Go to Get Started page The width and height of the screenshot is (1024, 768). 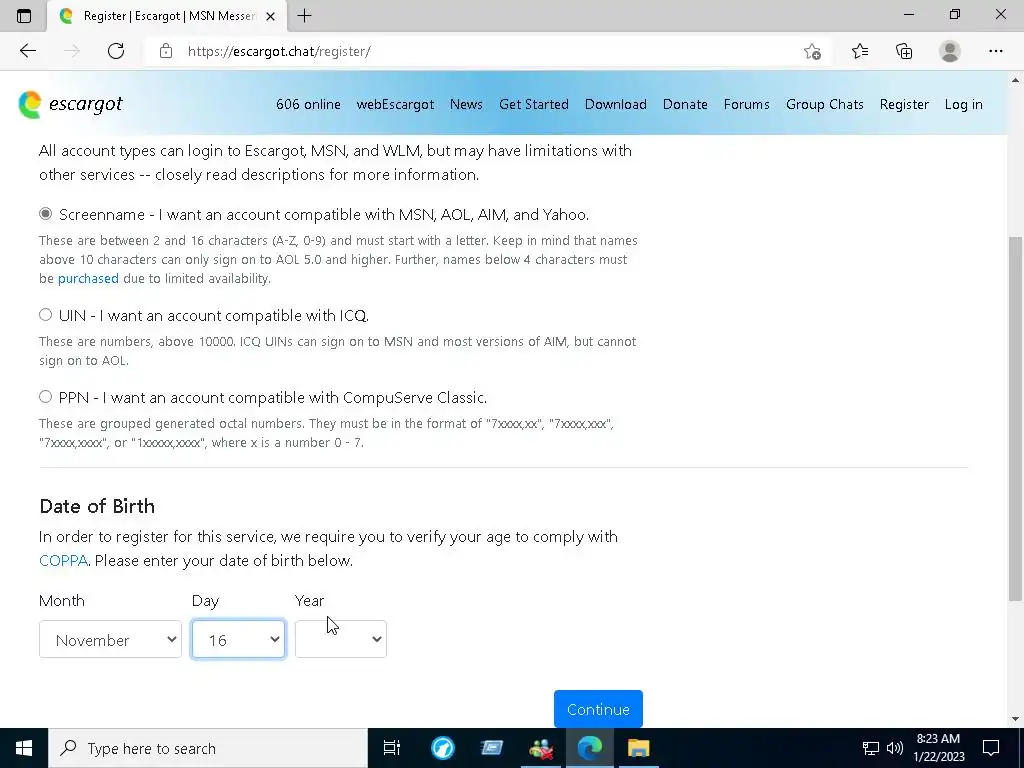534,104
